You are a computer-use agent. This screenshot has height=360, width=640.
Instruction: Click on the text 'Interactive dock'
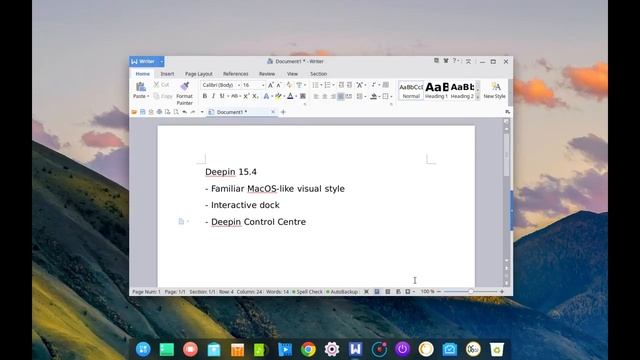point(245,205)
